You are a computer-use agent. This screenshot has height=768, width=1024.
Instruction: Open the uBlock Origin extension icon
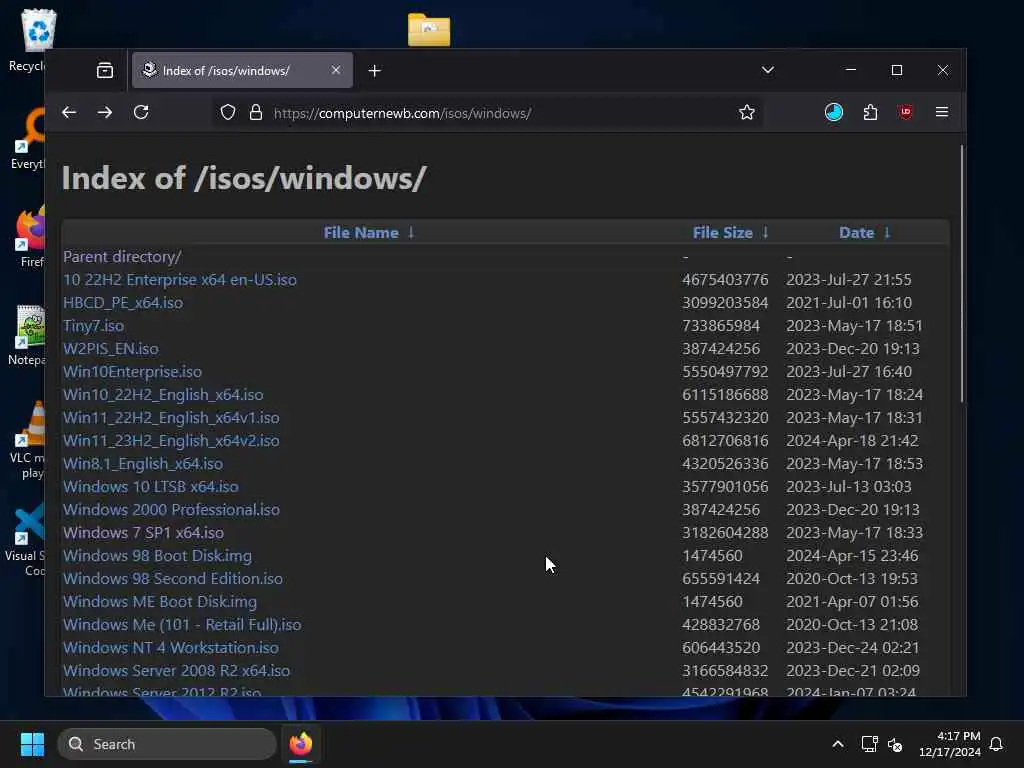[x=906, y=112]
